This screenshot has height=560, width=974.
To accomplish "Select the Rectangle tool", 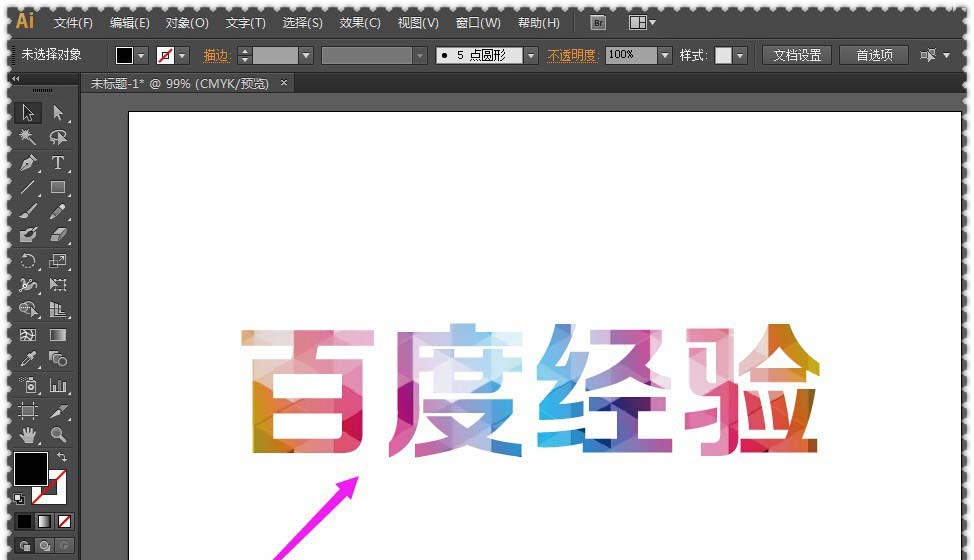I will coord(58,187).
